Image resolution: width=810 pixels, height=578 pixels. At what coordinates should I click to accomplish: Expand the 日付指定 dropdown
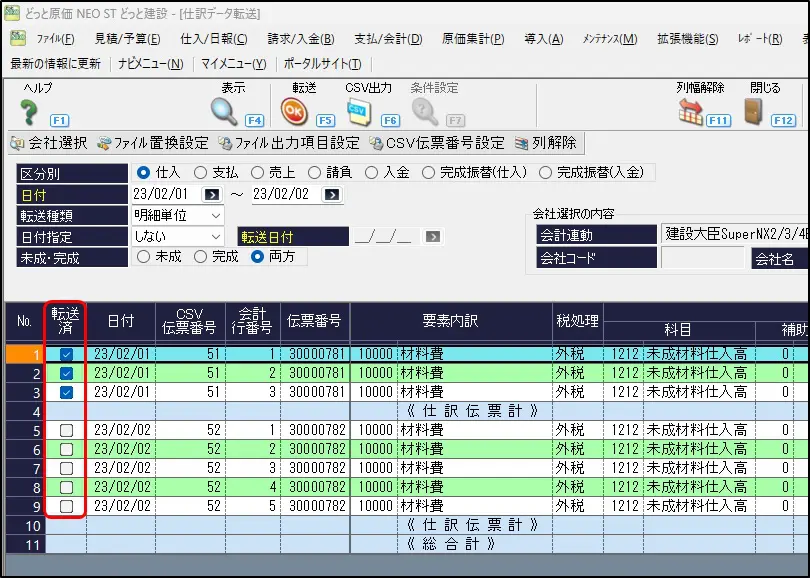[216, 236]
